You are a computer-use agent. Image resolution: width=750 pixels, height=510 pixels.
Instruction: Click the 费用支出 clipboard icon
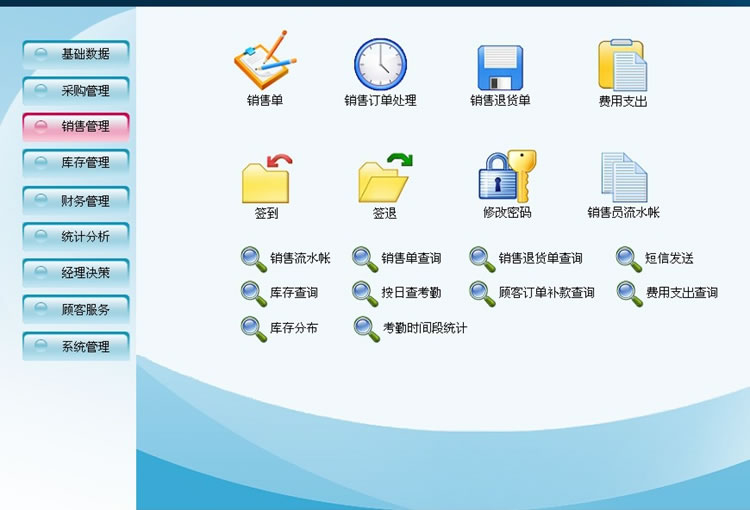coord(623,65)
